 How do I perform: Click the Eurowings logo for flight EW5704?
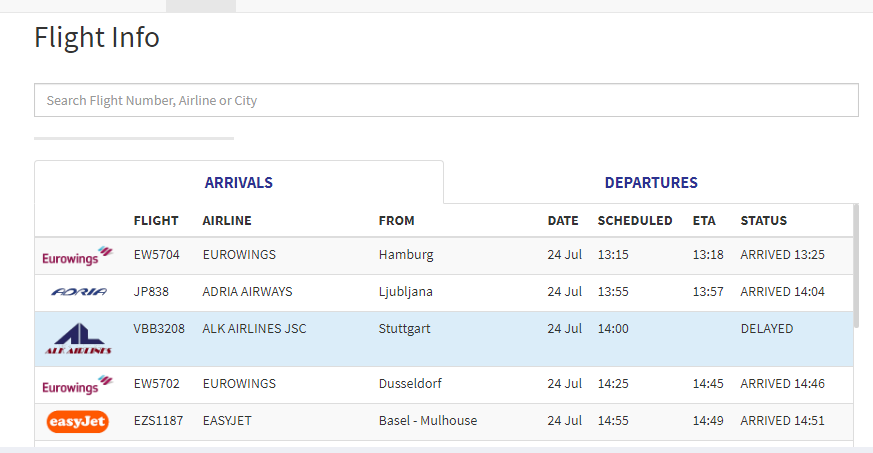pos(77,256)
